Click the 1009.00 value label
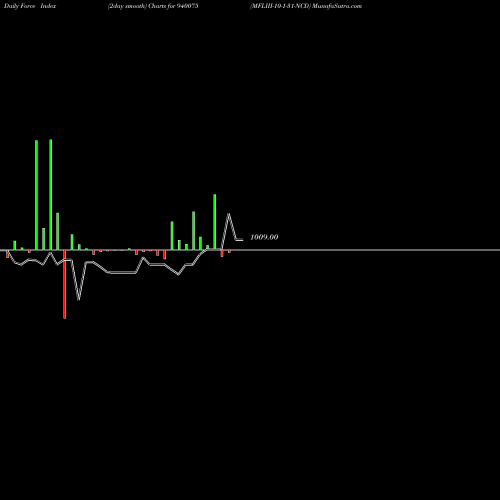 coord(264,237)
